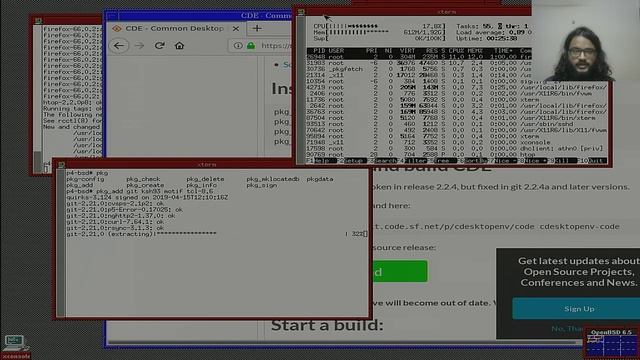Open the window menu icon of the firefox-66 log xterm
Viewport: 640px width, 360px height.
(38, 20)
